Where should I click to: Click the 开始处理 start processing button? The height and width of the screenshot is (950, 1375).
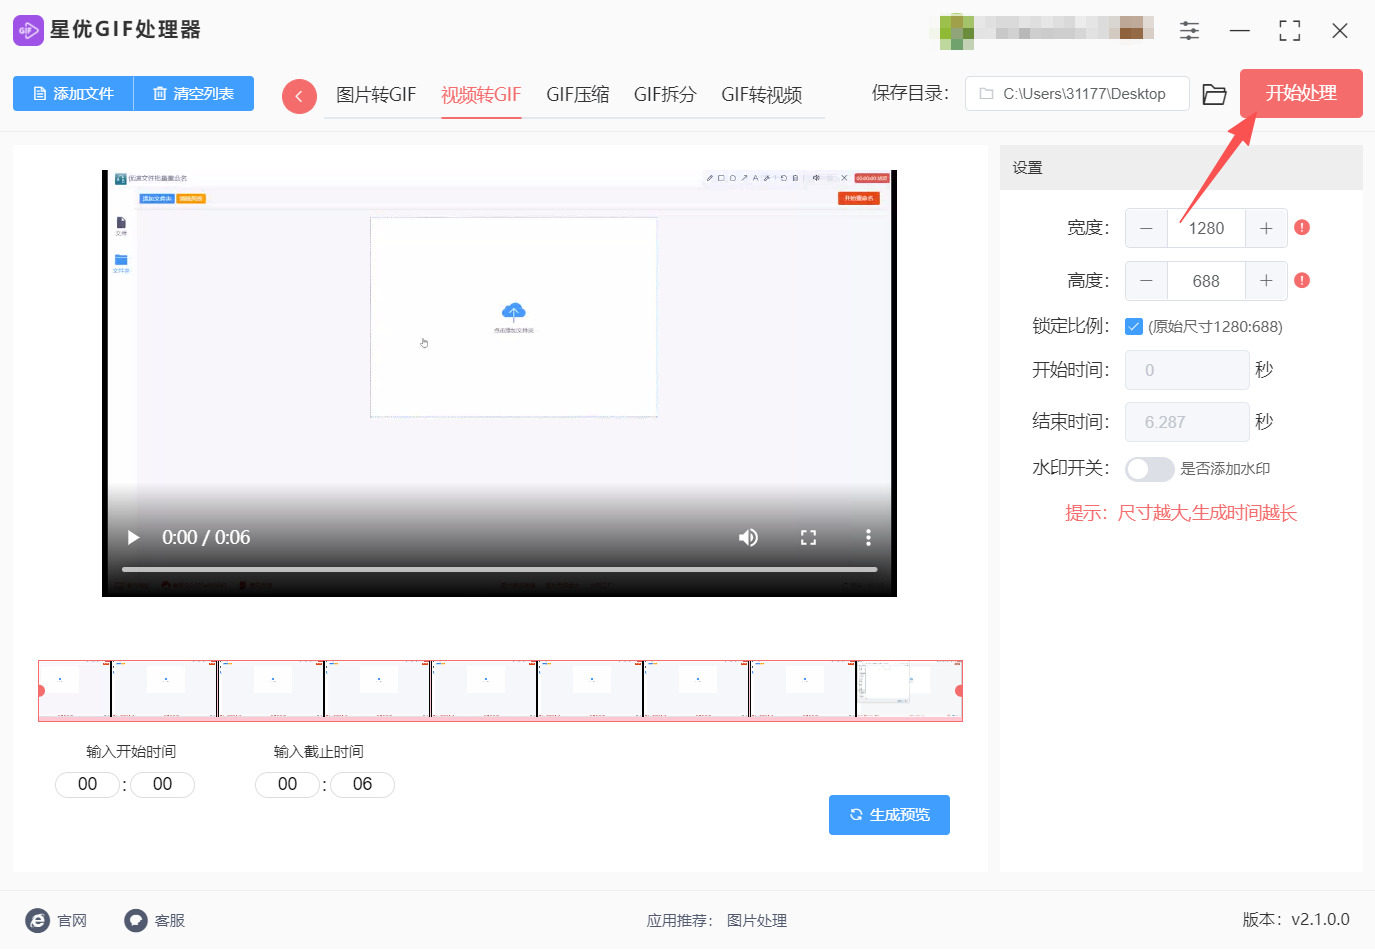[1300, 94]
